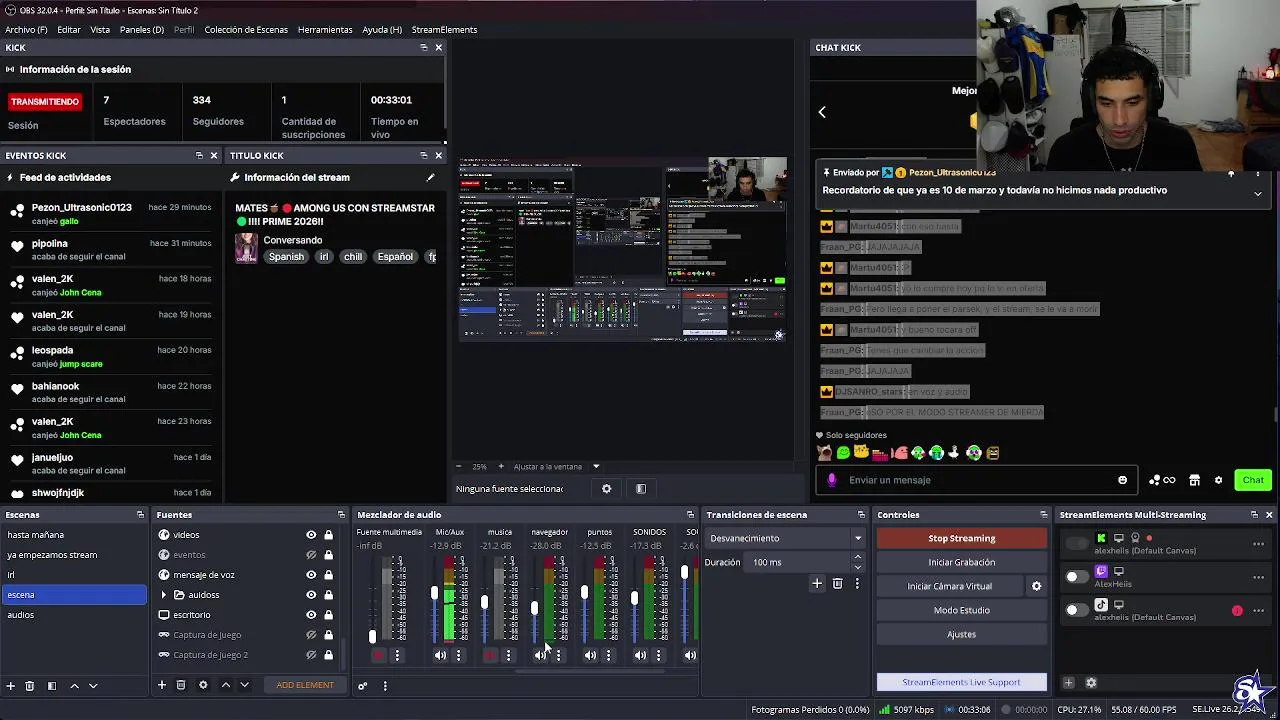Enable the TikTok alexheiis stream toggle

pos(1077,610)
